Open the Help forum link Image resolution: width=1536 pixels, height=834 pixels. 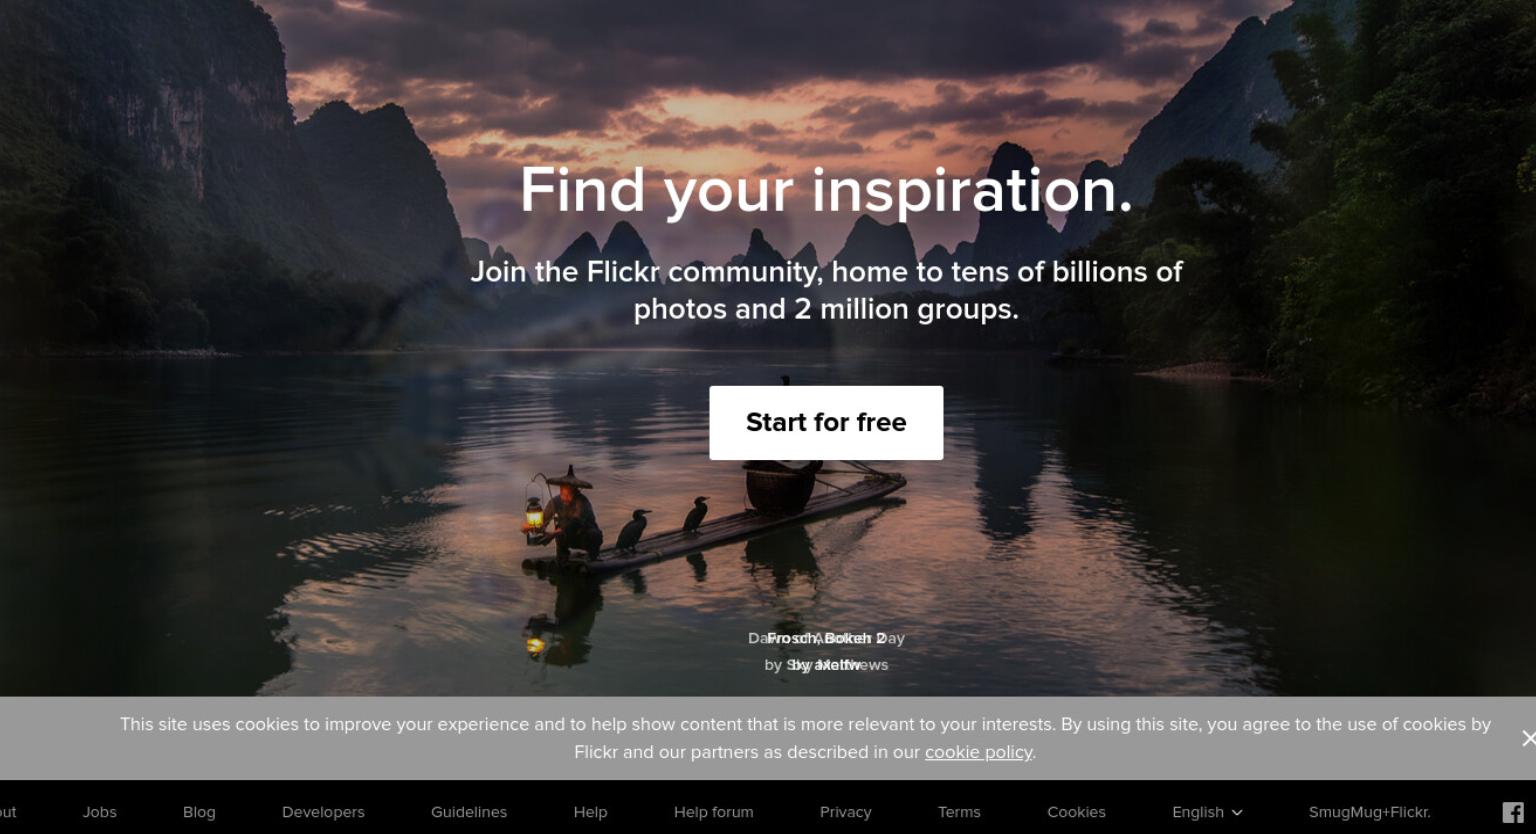point(713,812)
